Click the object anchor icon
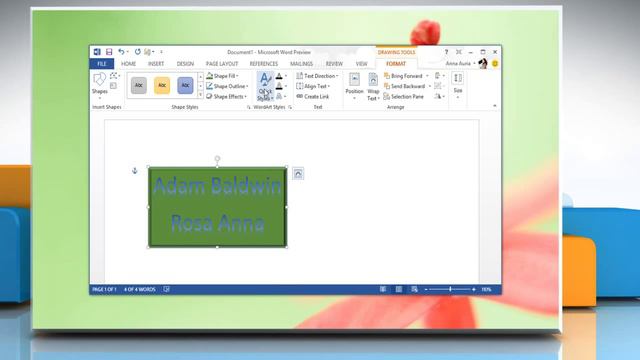Viewport: 640px width, 360px height. point(135,171)
